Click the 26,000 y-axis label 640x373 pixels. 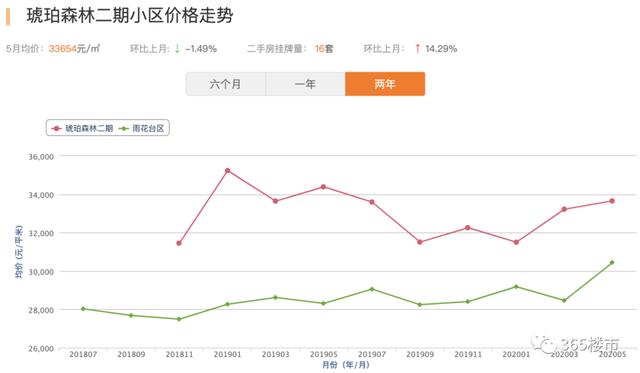41,349
